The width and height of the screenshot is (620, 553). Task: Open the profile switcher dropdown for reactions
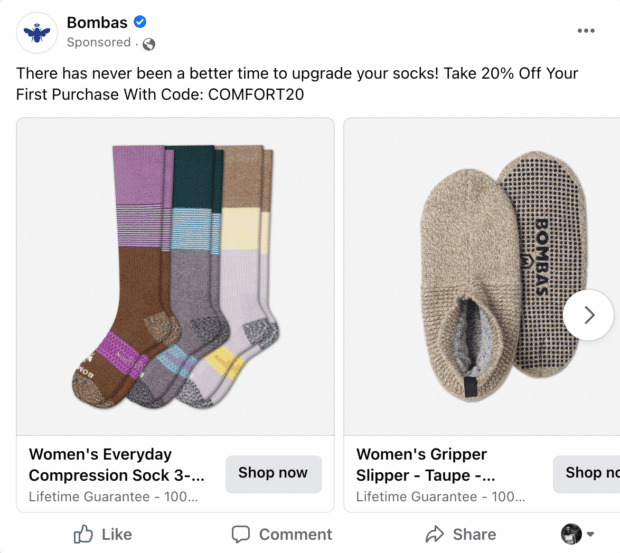pos(578,534)
